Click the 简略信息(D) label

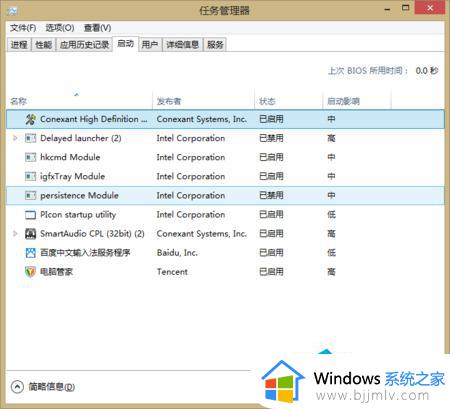point(52,387)
